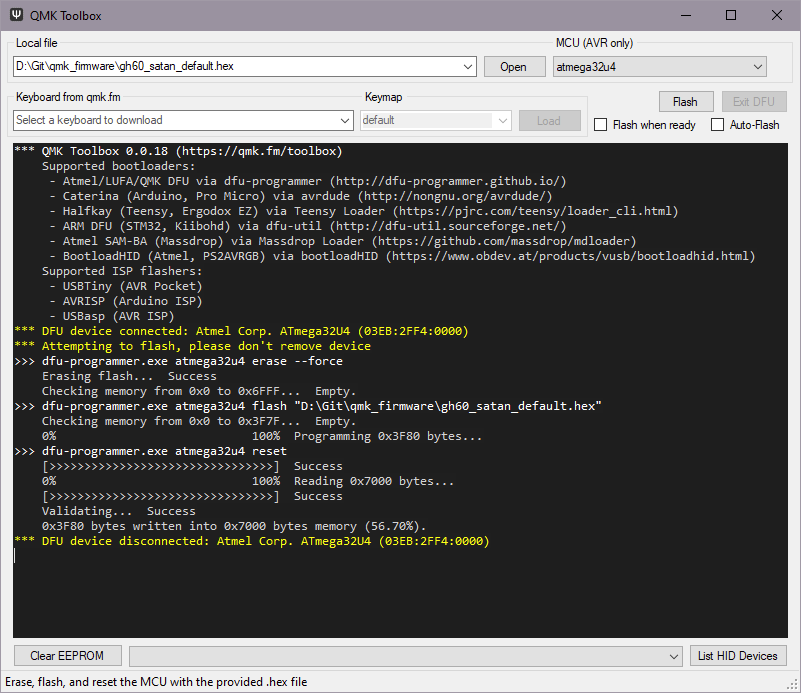This screenshot has height=693, width=801.
Task: Click the Atmel/LUFA/QMK DFU bootloader line
Action: click(308, 181)
